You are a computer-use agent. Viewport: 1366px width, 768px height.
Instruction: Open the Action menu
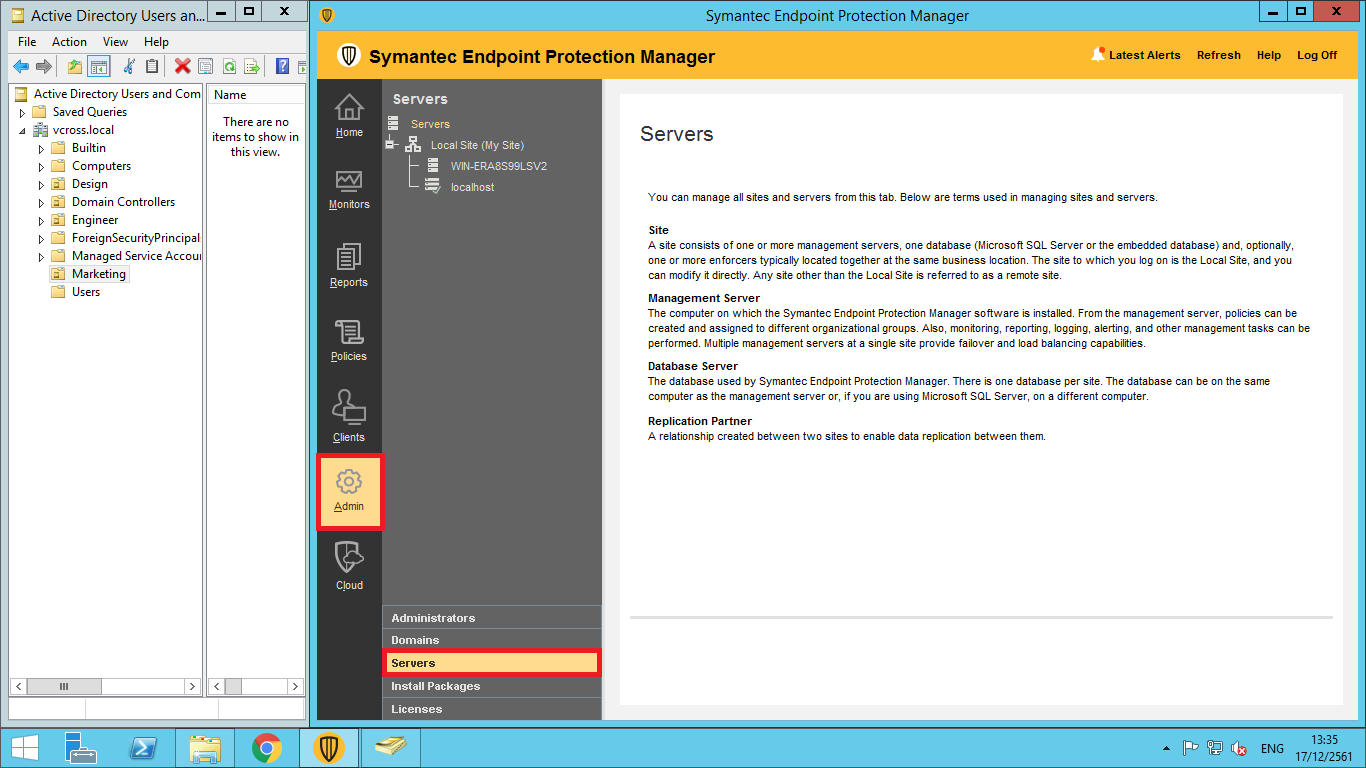pos(69,42)
